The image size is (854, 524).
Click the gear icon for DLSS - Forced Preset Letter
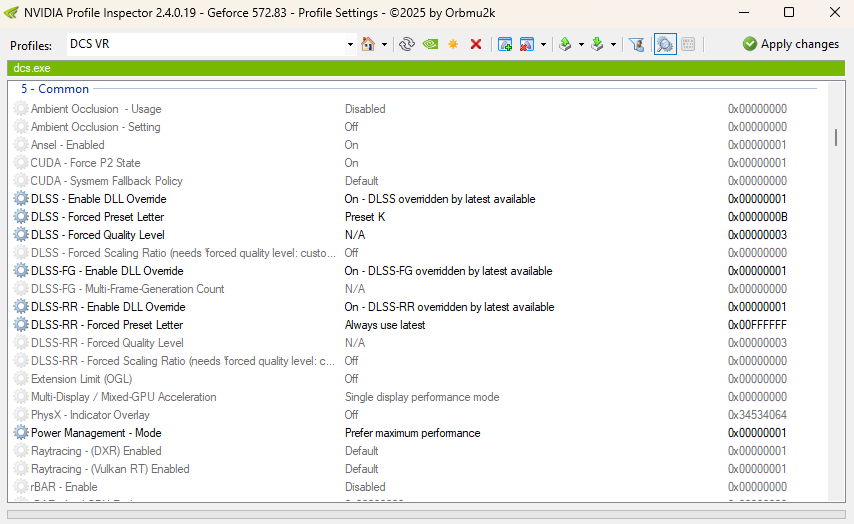(21, 217)
